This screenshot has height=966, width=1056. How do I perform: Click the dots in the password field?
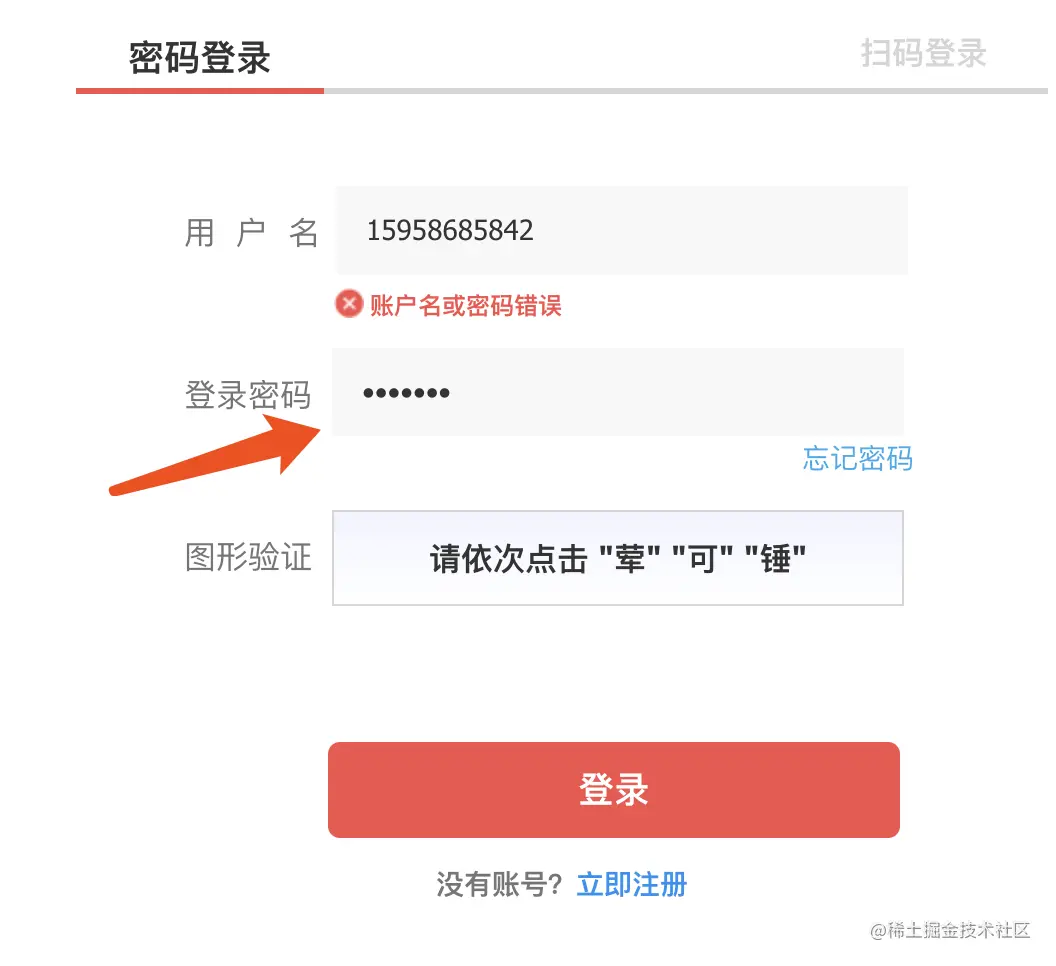(x=405, y=392)
